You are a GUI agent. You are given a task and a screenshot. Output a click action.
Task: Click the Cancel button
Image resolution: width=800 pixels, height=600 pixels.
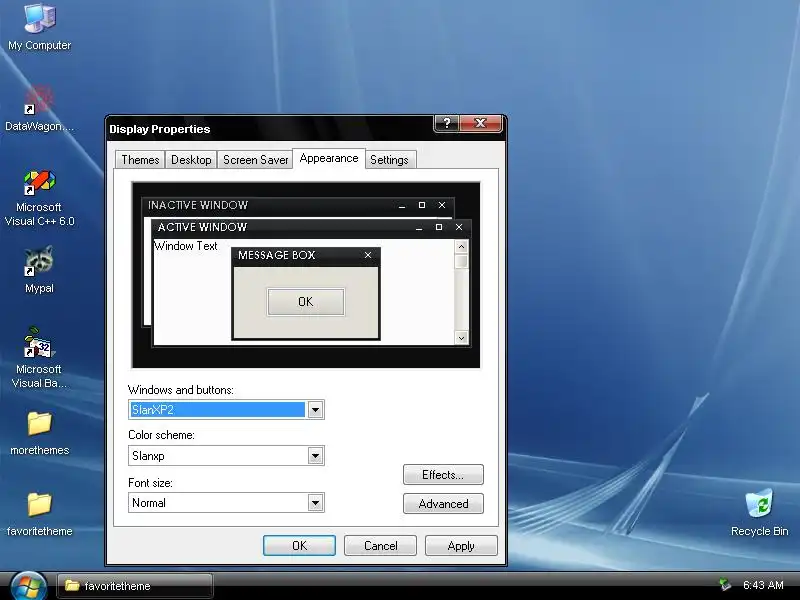click(381, 545)
